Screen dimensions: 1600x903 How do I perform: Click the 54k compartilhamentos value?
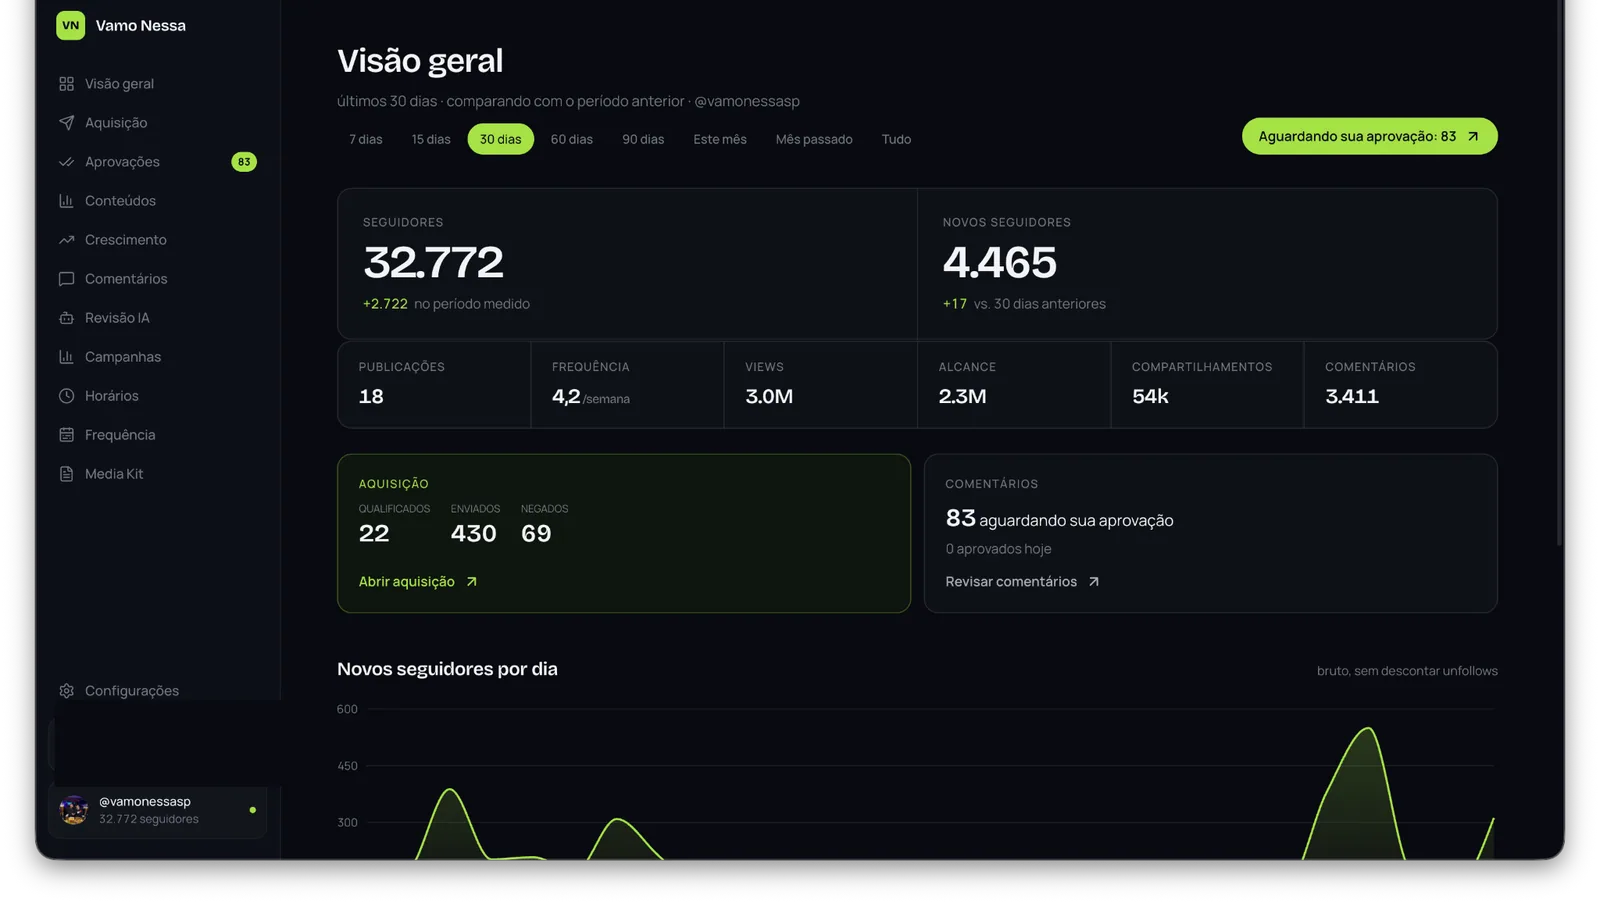click(x=1150, y=397)
